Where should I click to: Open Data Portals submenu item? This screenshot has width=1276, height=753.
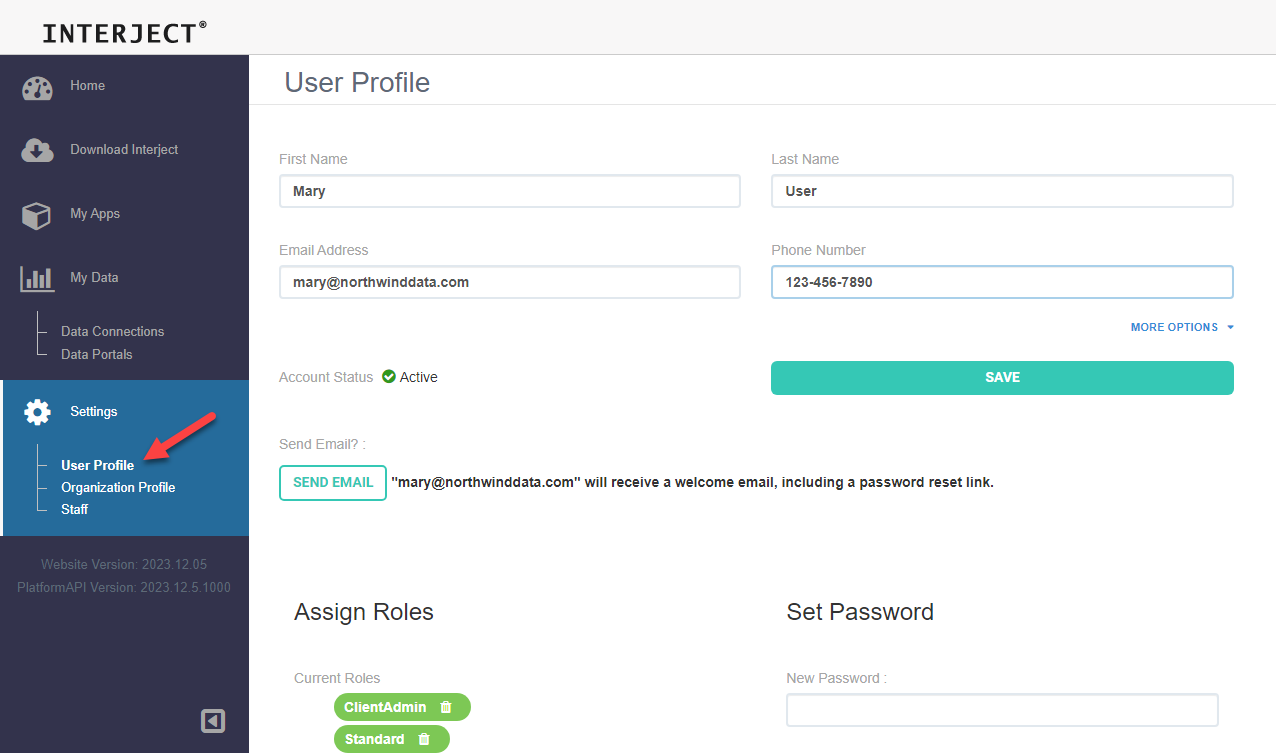(x=97, y=354)
